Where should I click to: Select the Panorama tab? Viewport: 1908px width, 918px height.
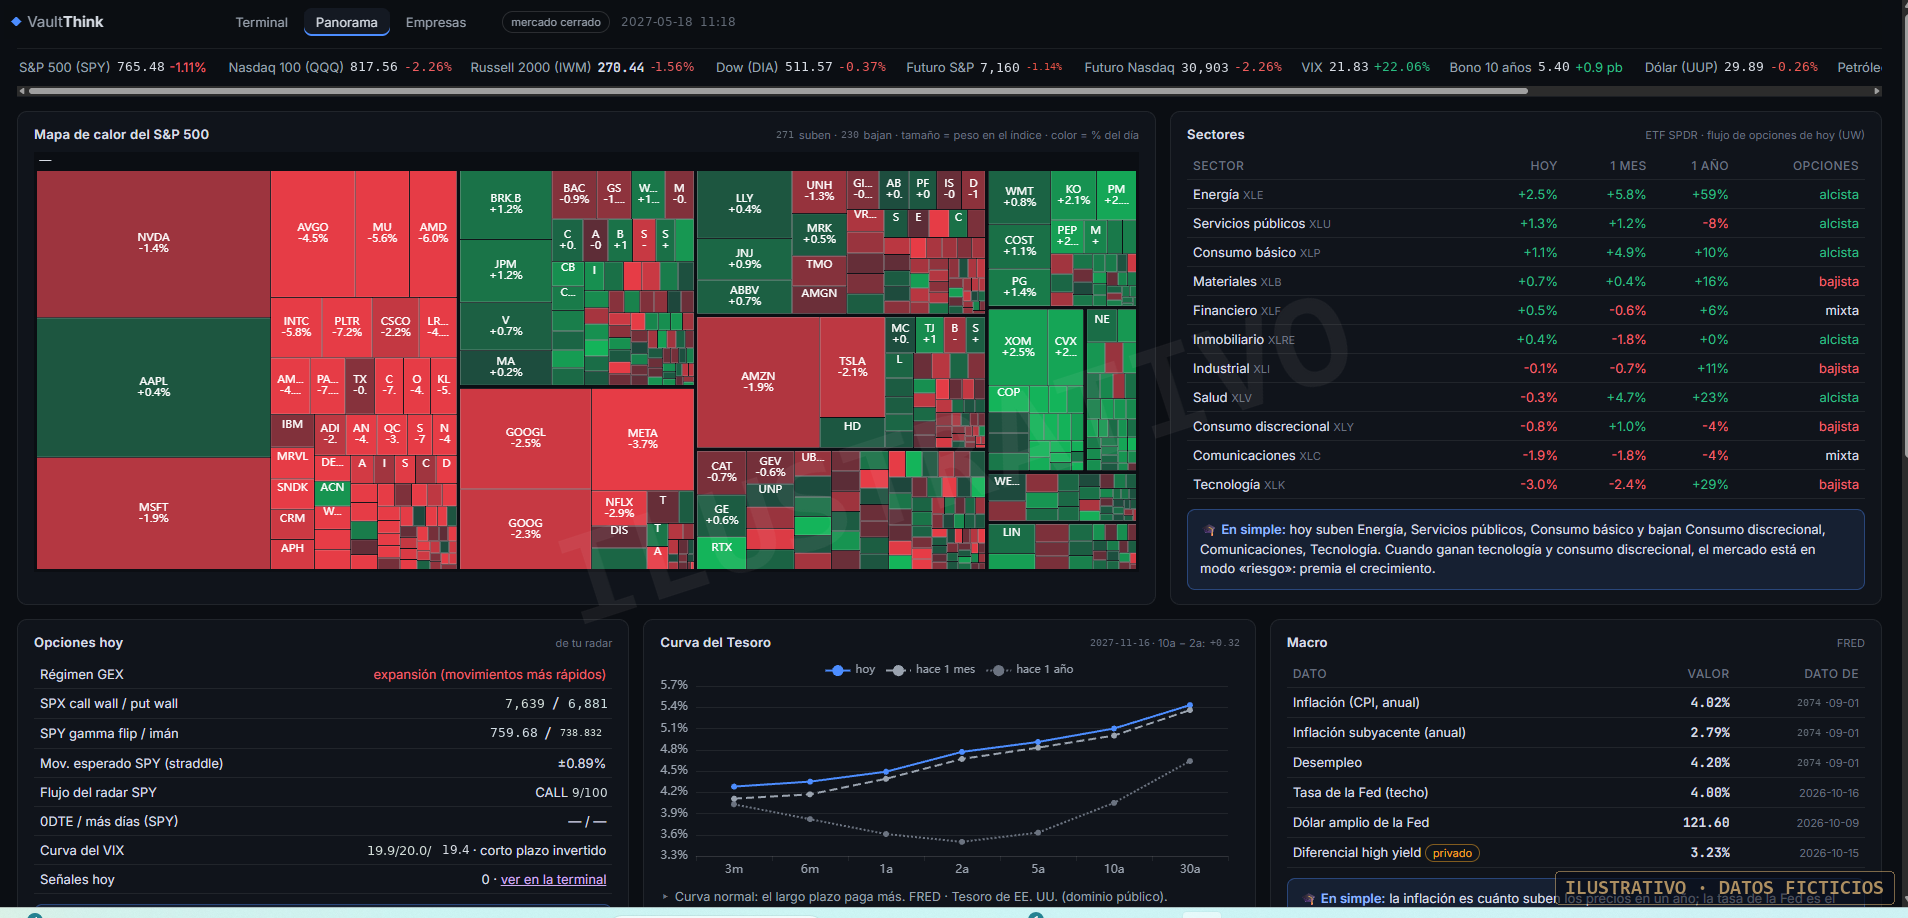click(346, 22)
